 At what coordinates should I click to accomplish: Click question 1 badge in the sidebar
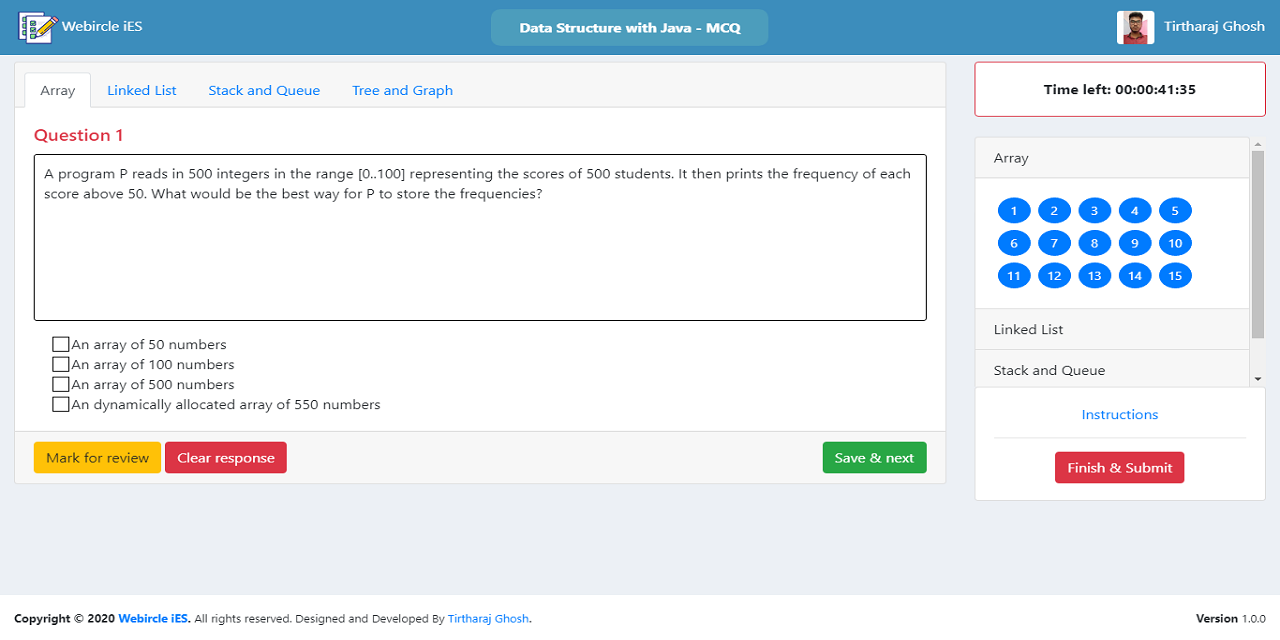pos(1014,210)
